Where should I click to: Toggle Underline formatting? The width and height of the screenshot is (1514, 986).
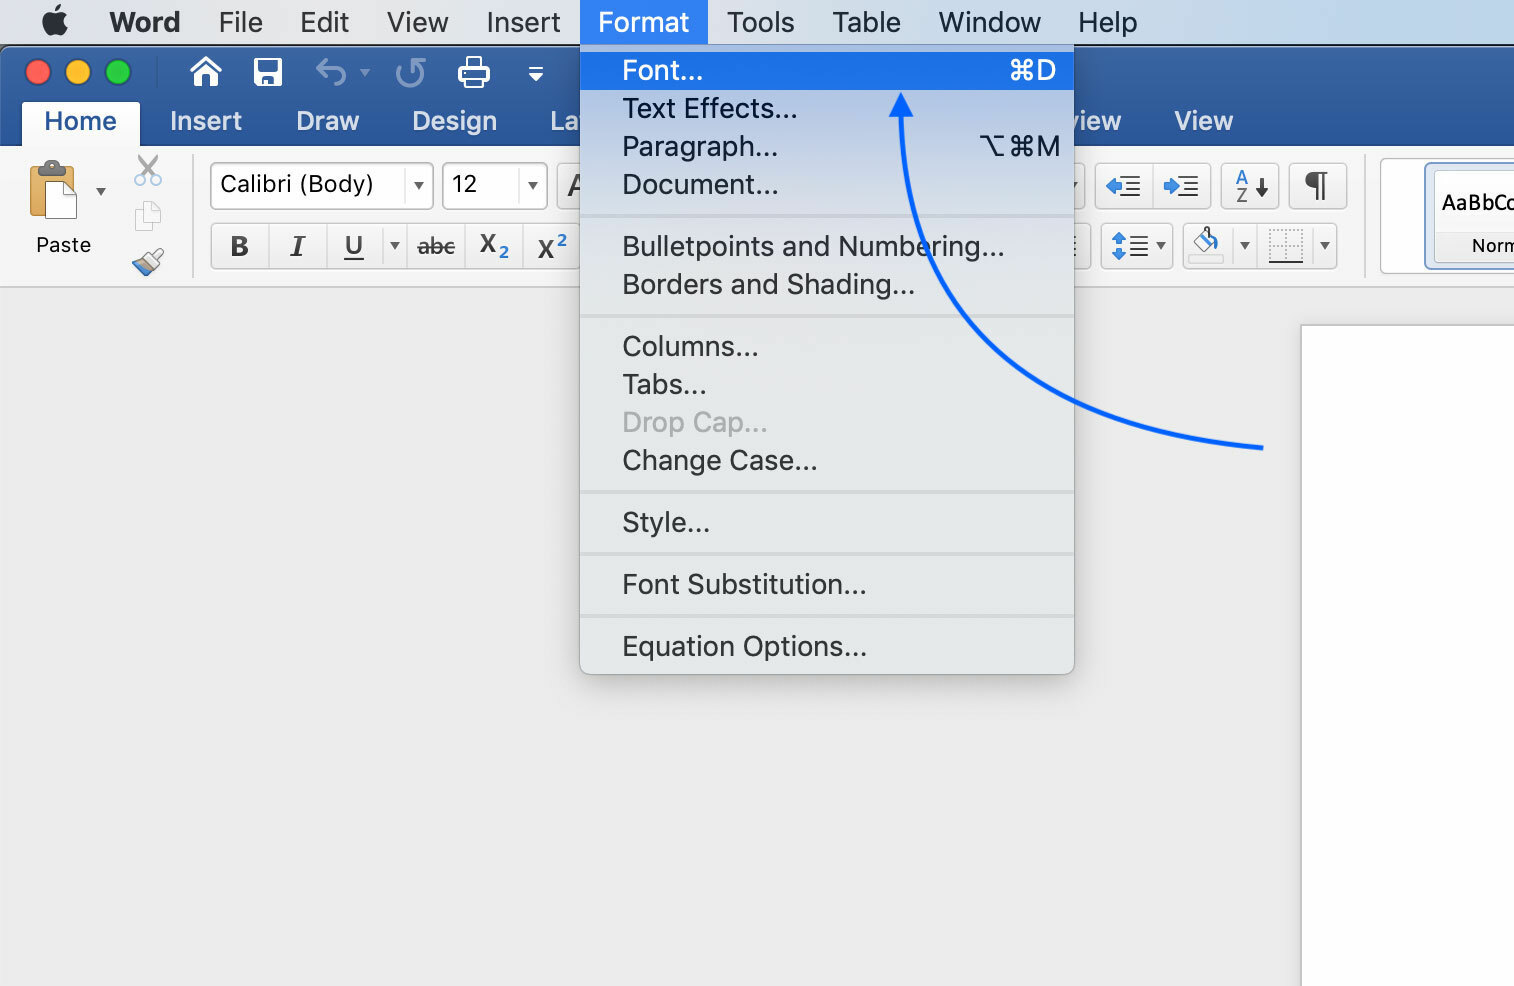354,246
